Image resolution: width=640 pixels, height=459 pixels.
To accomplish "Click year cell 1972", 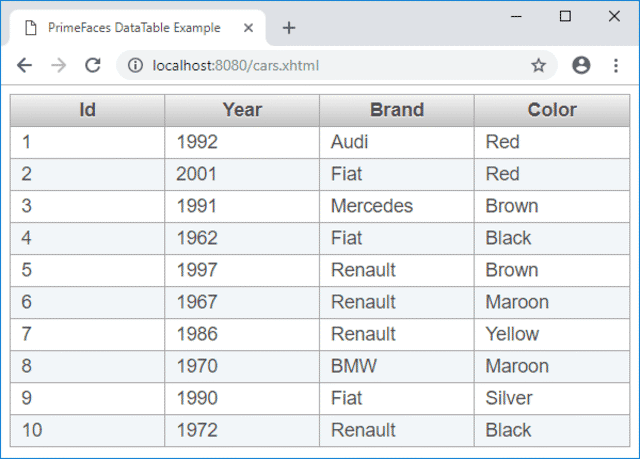I will (x=242, y=430).
